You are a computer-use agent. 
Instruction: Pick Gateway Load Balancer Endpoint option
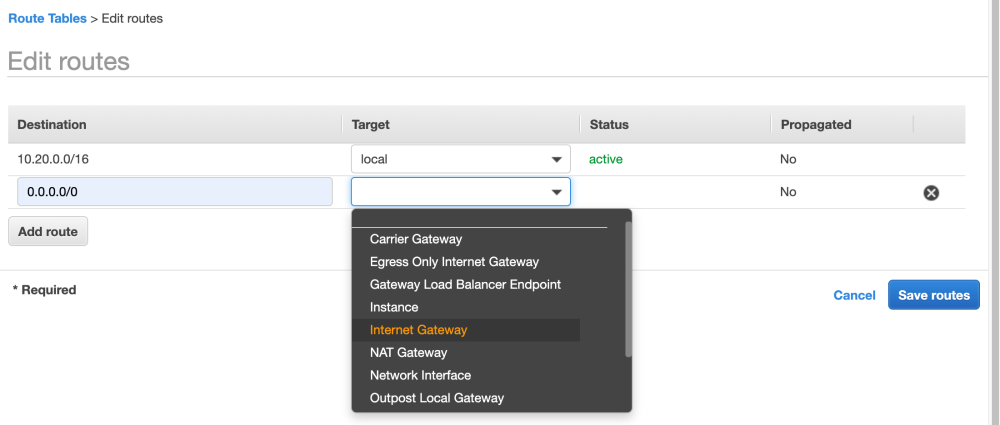[465, 284]
